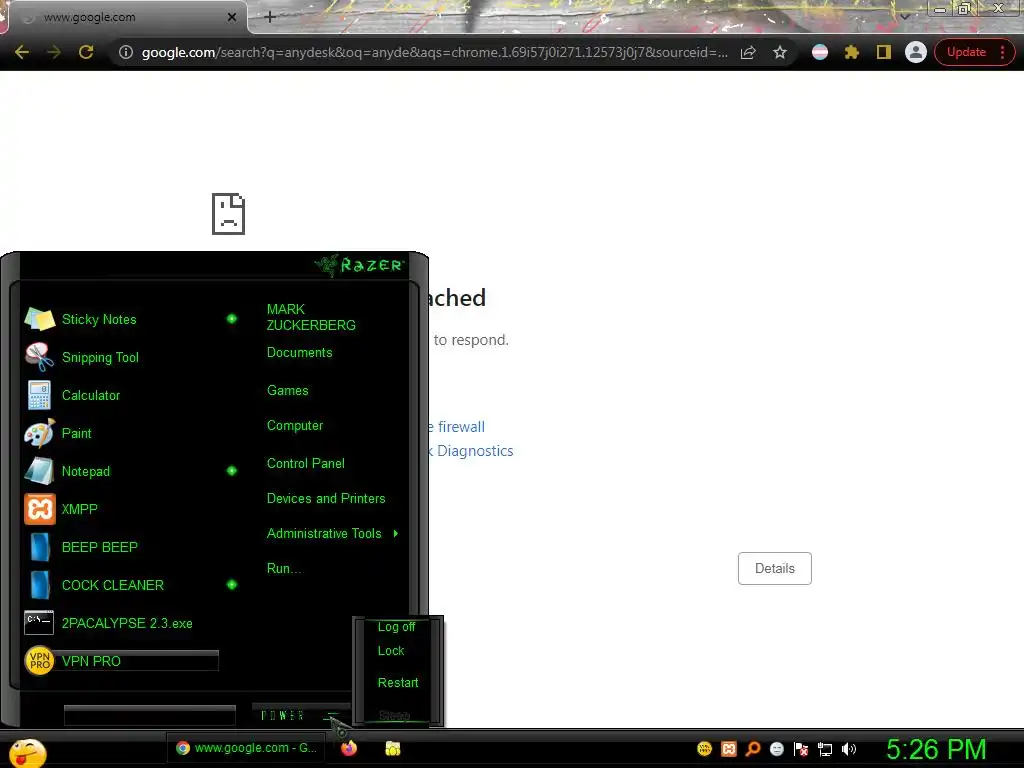Screen dimensions: 1024x768
Task: Switch to the www.google.com taskbar window
Action: click(248, 748)
